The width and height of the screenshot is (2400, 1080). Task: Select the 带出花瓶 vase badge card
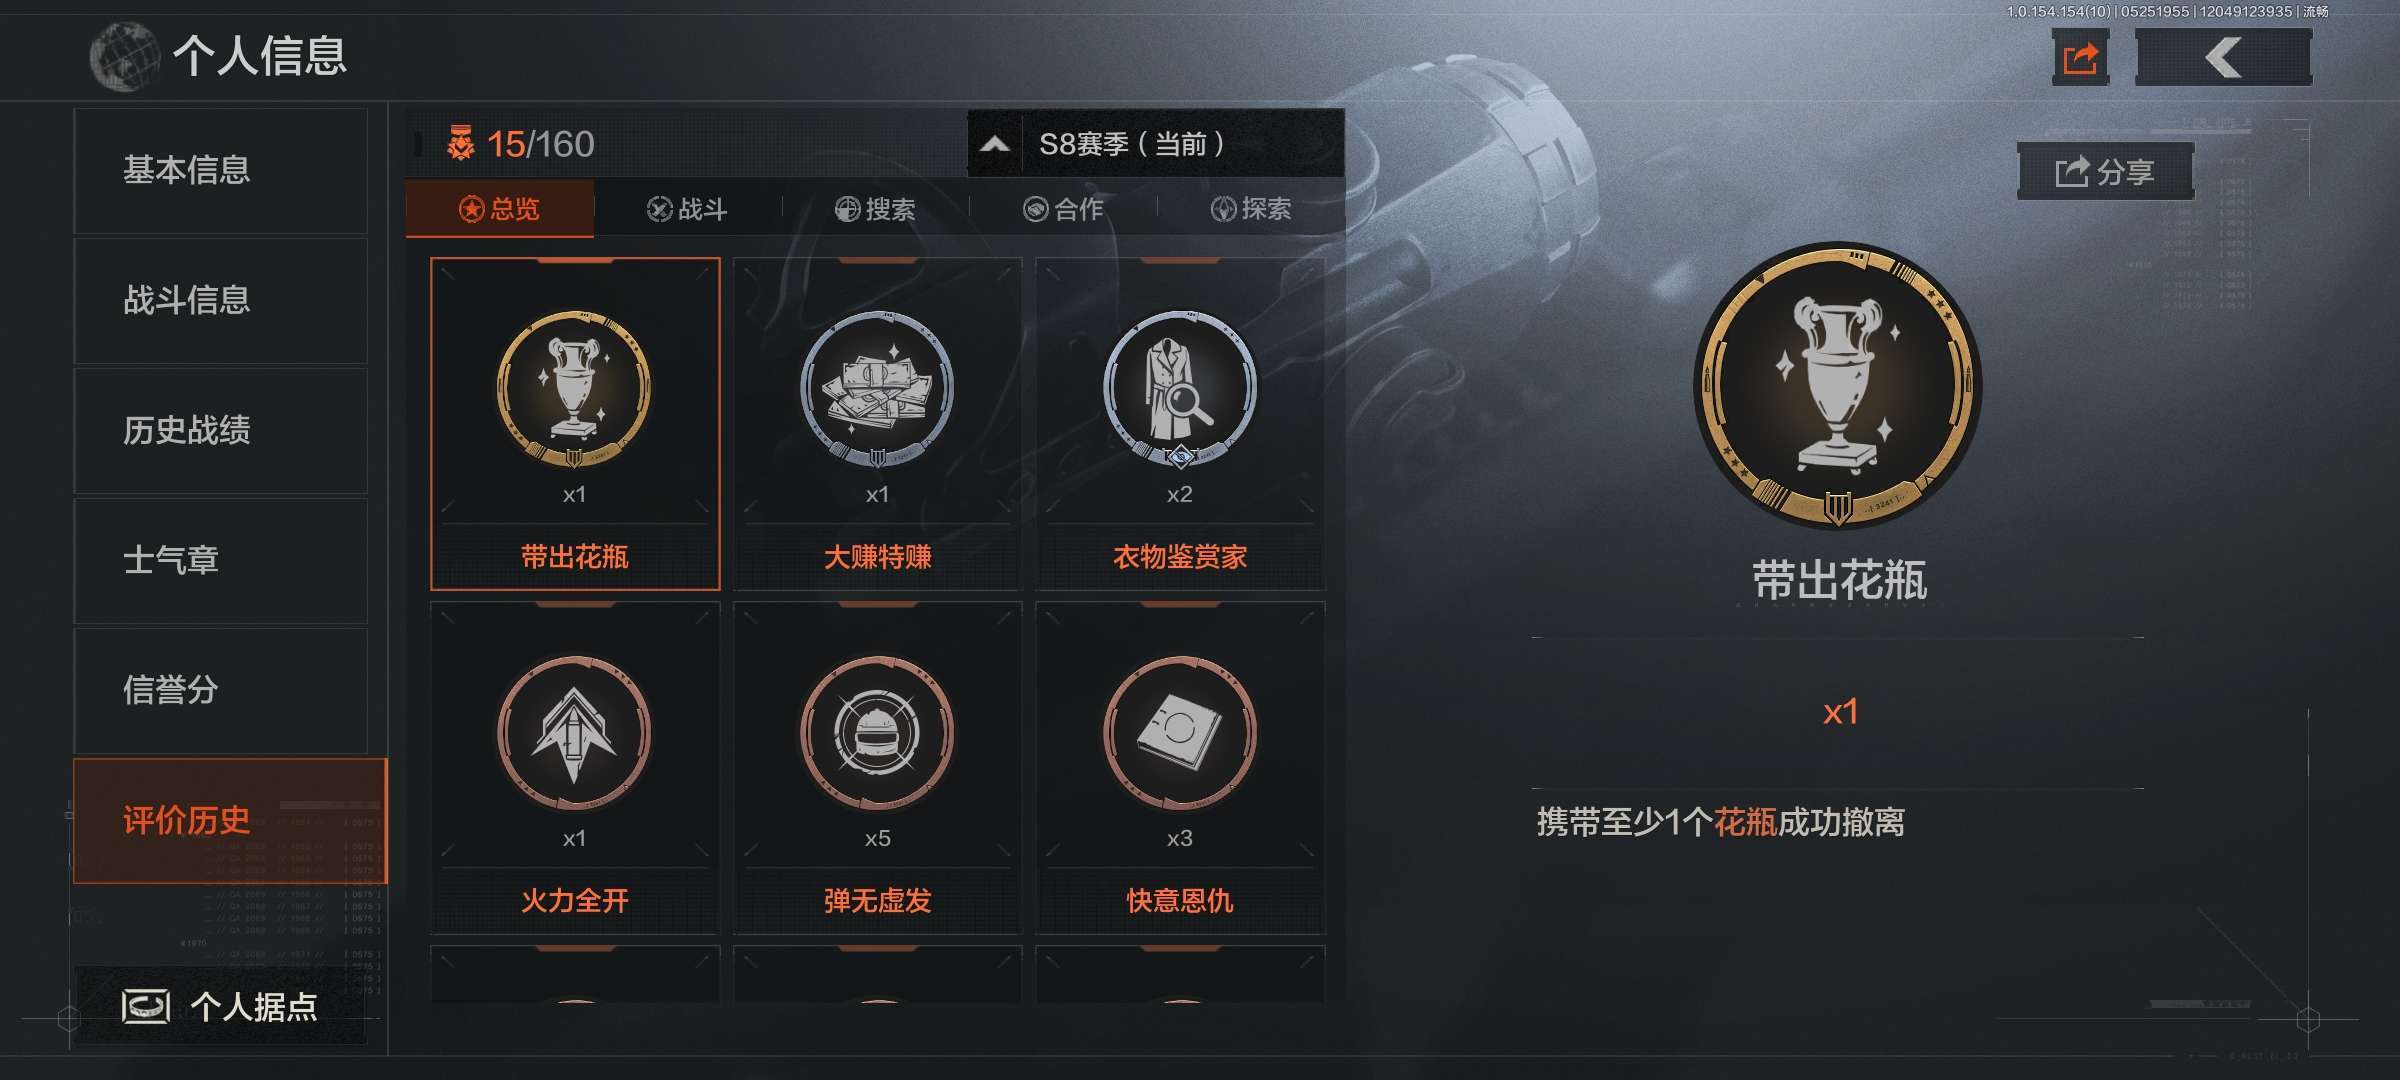575,424
